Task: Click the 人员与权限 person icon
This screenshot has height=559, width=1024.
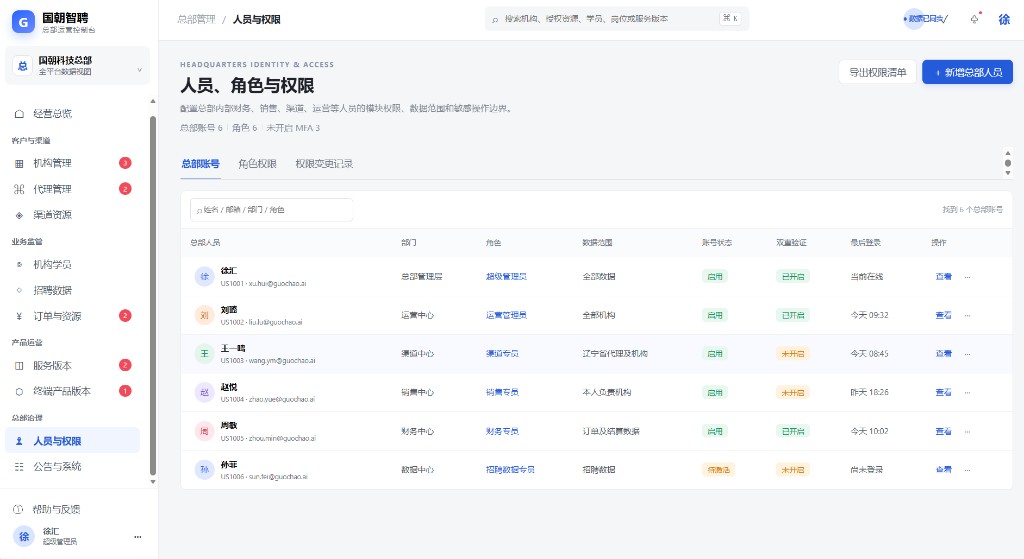Action: coord(20,441)
